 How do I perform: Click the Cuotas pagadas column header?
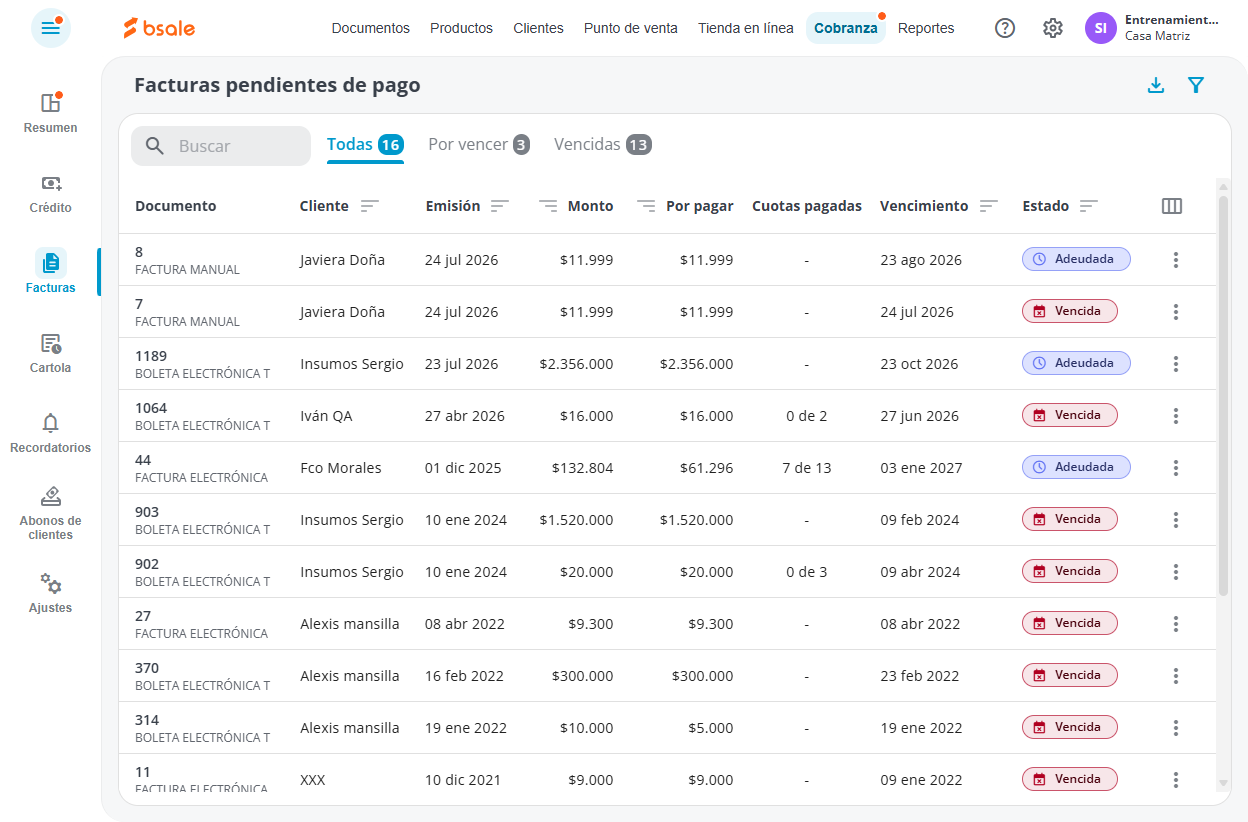[x=807, y=206]
